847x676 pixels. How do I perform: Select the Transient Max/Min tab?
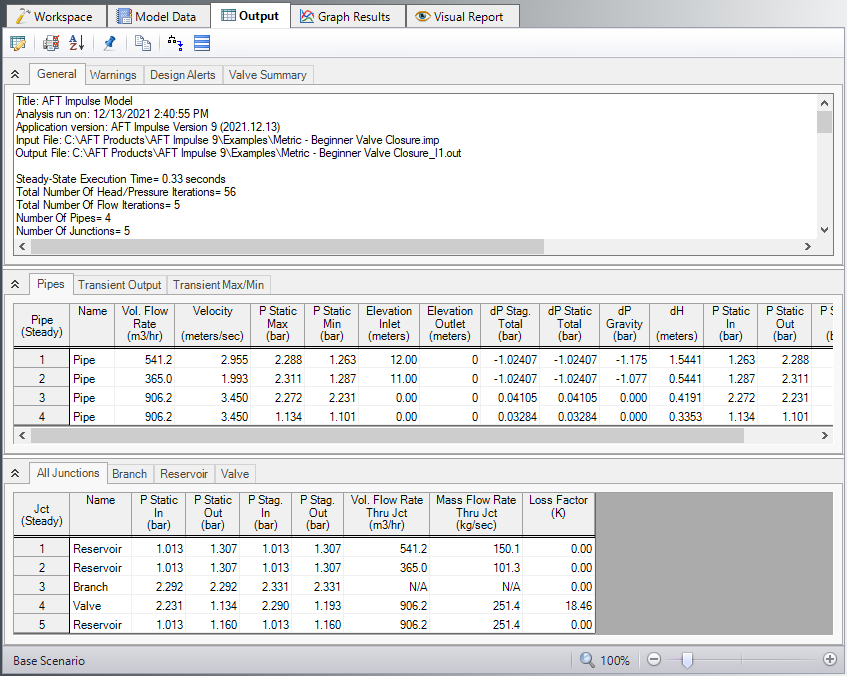[x=220, y=285]
